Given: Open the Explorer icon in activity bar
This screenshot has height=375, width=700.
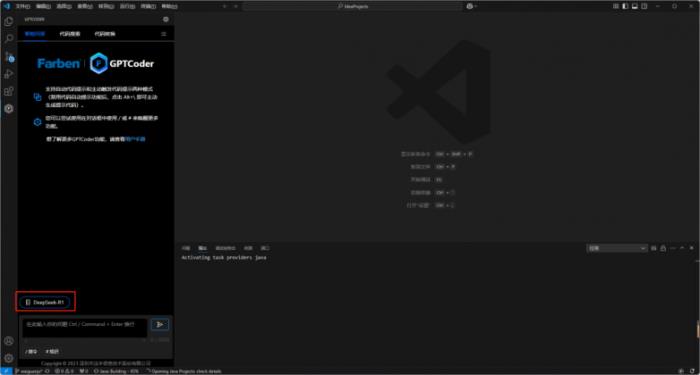Looking at the screenshot, I should pos(8,21).
